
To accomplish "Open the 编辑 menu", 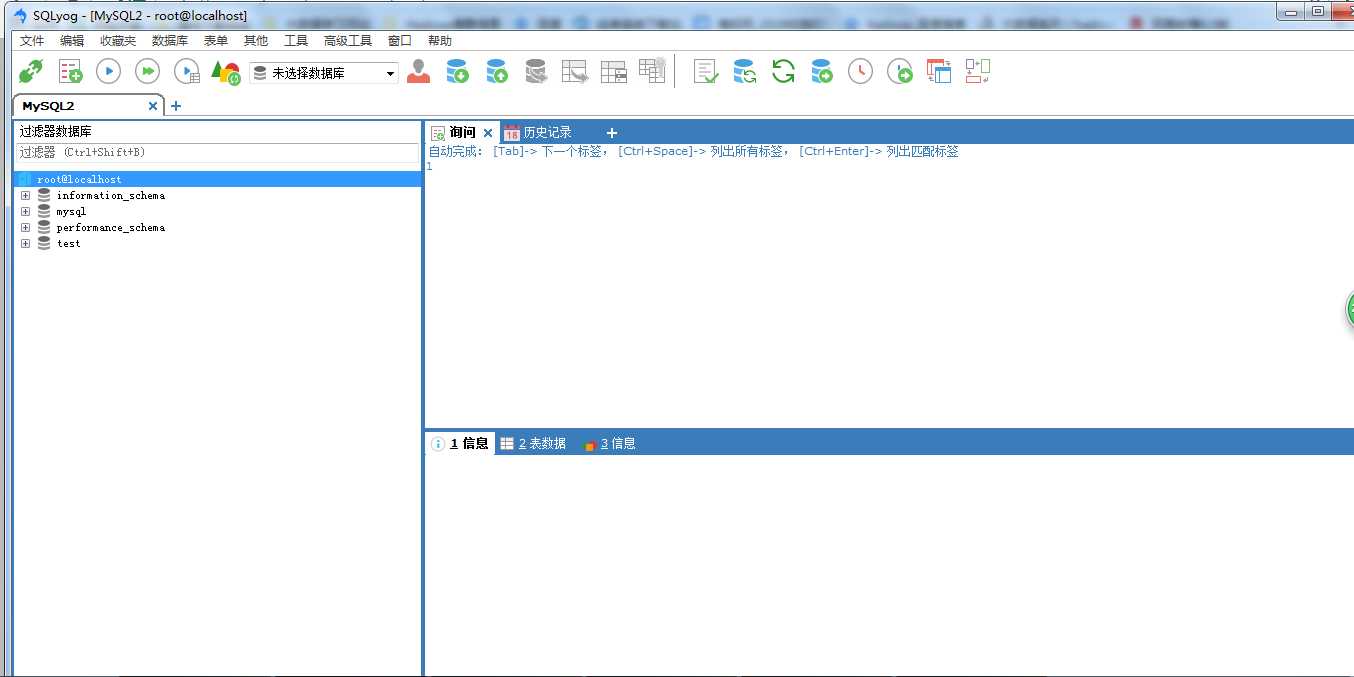I will [72, 41].
